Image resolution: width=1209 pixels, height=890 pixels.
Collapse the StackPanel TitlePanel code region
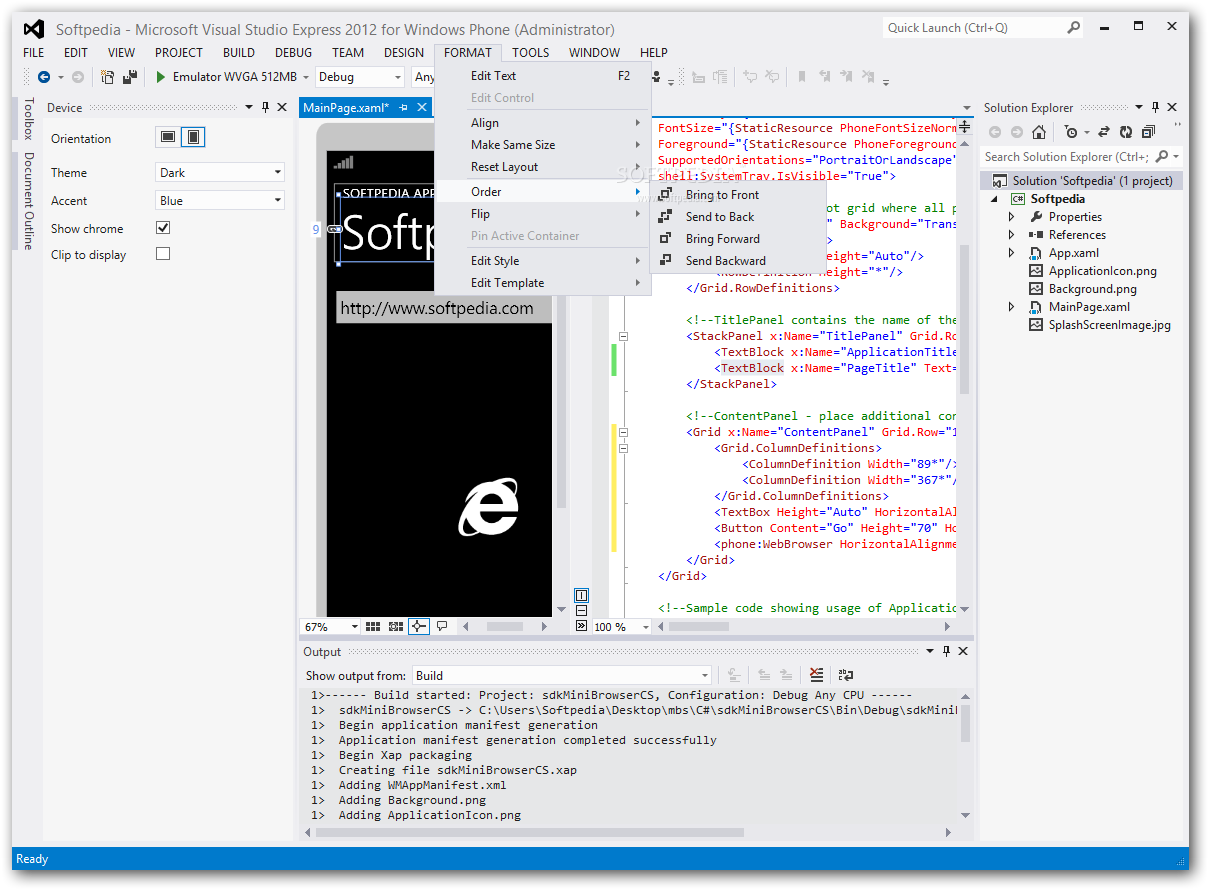point(623,336)
